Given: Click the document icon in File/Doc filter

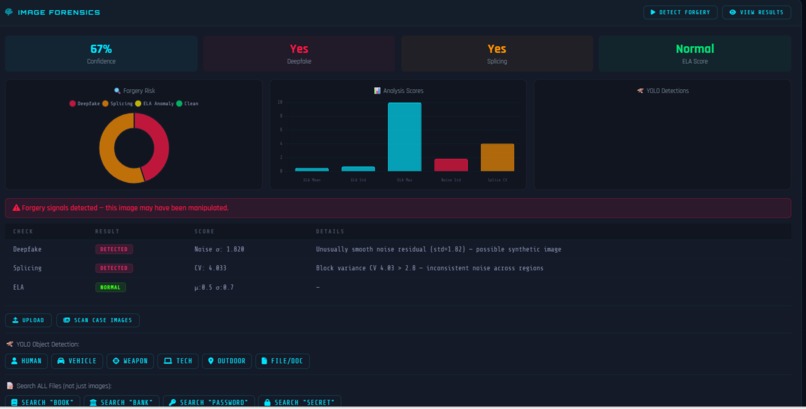Looking at the screenshot, I should (x=264, y=361).
